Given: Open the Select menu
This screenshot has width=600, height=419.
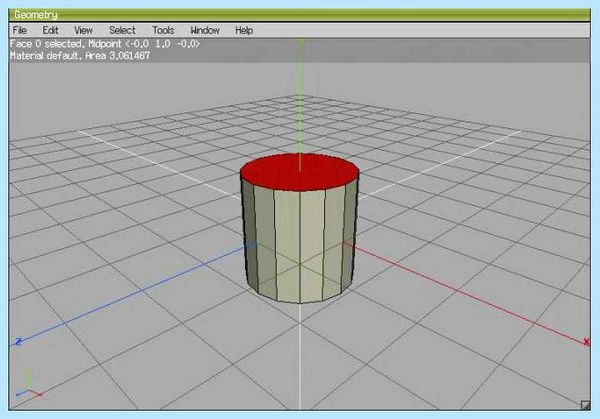Looking at the screenshot, I should click(x=122, y=30).
